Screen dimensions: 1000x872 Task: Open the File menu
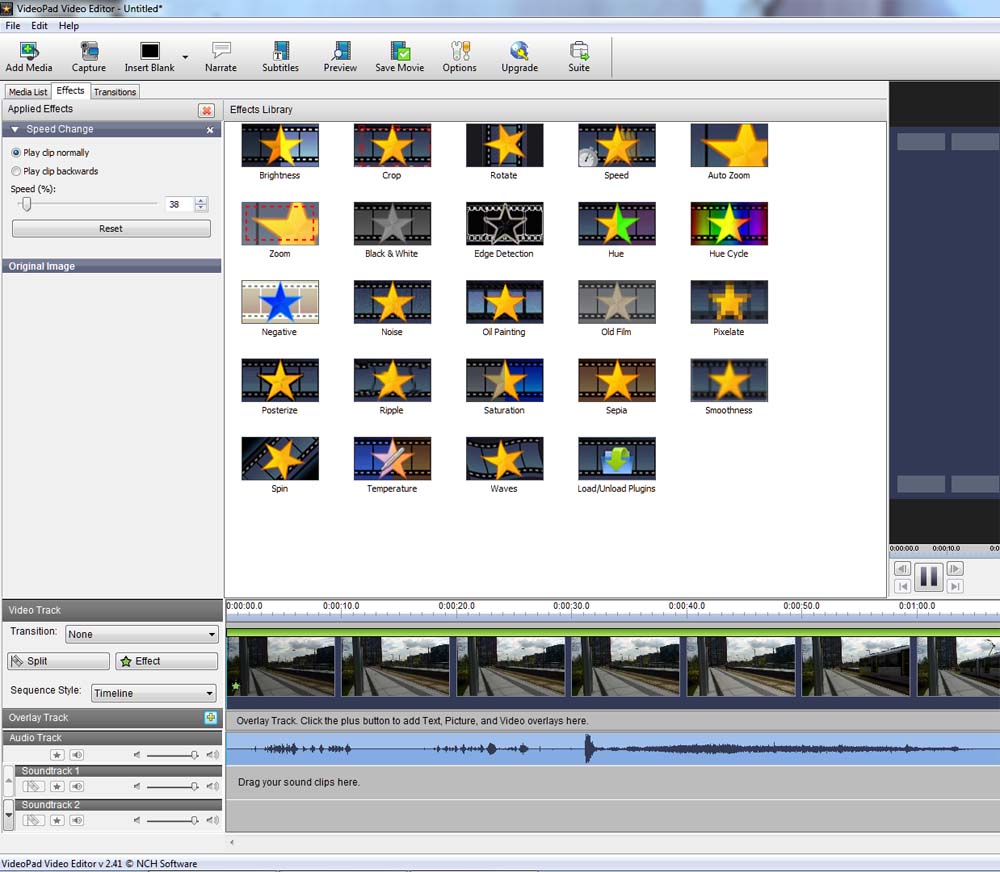tap(13, 26)
